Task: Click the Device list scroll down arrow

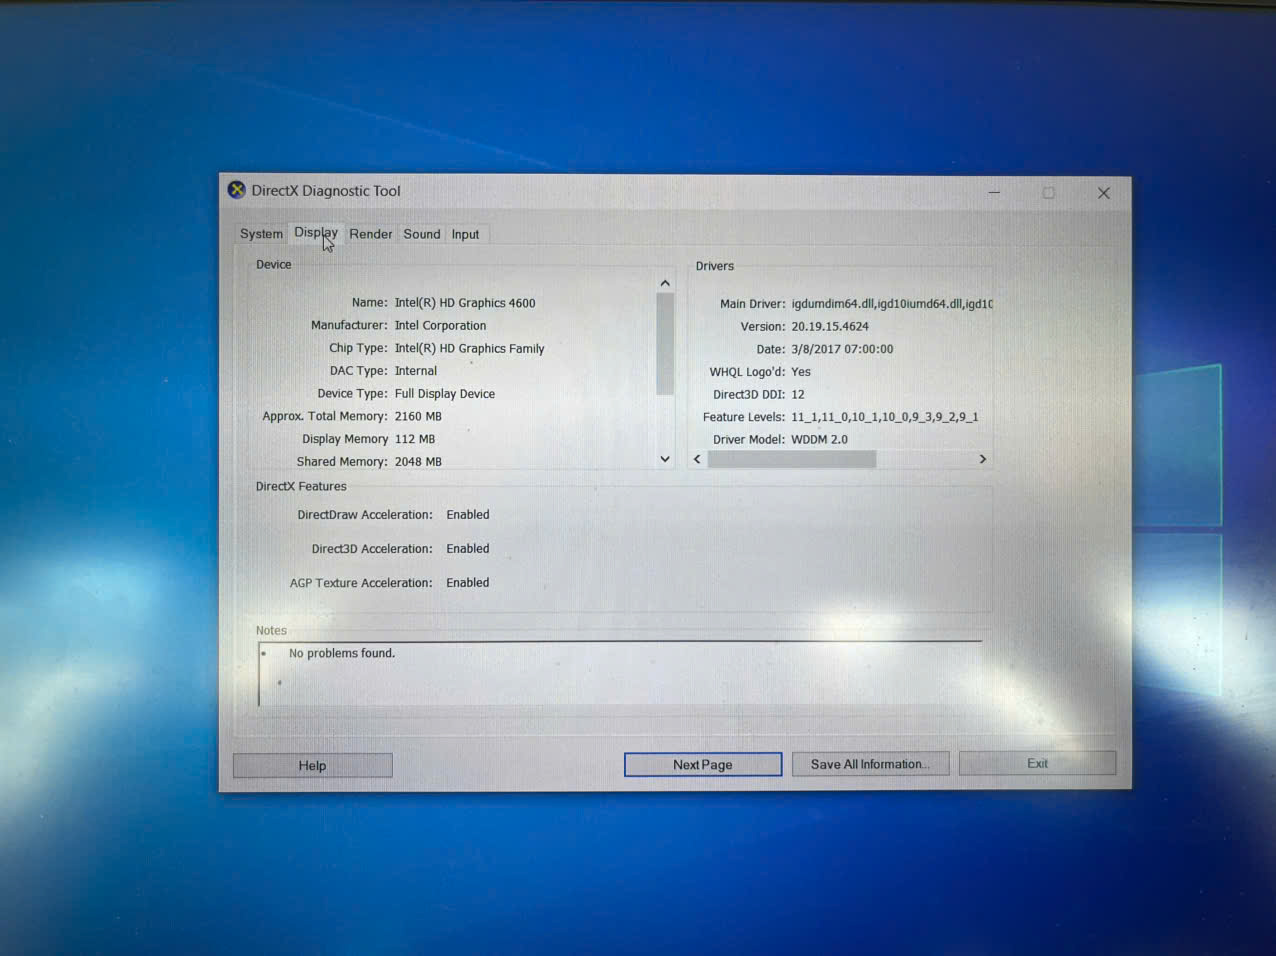Action: (x=665, y=459)
